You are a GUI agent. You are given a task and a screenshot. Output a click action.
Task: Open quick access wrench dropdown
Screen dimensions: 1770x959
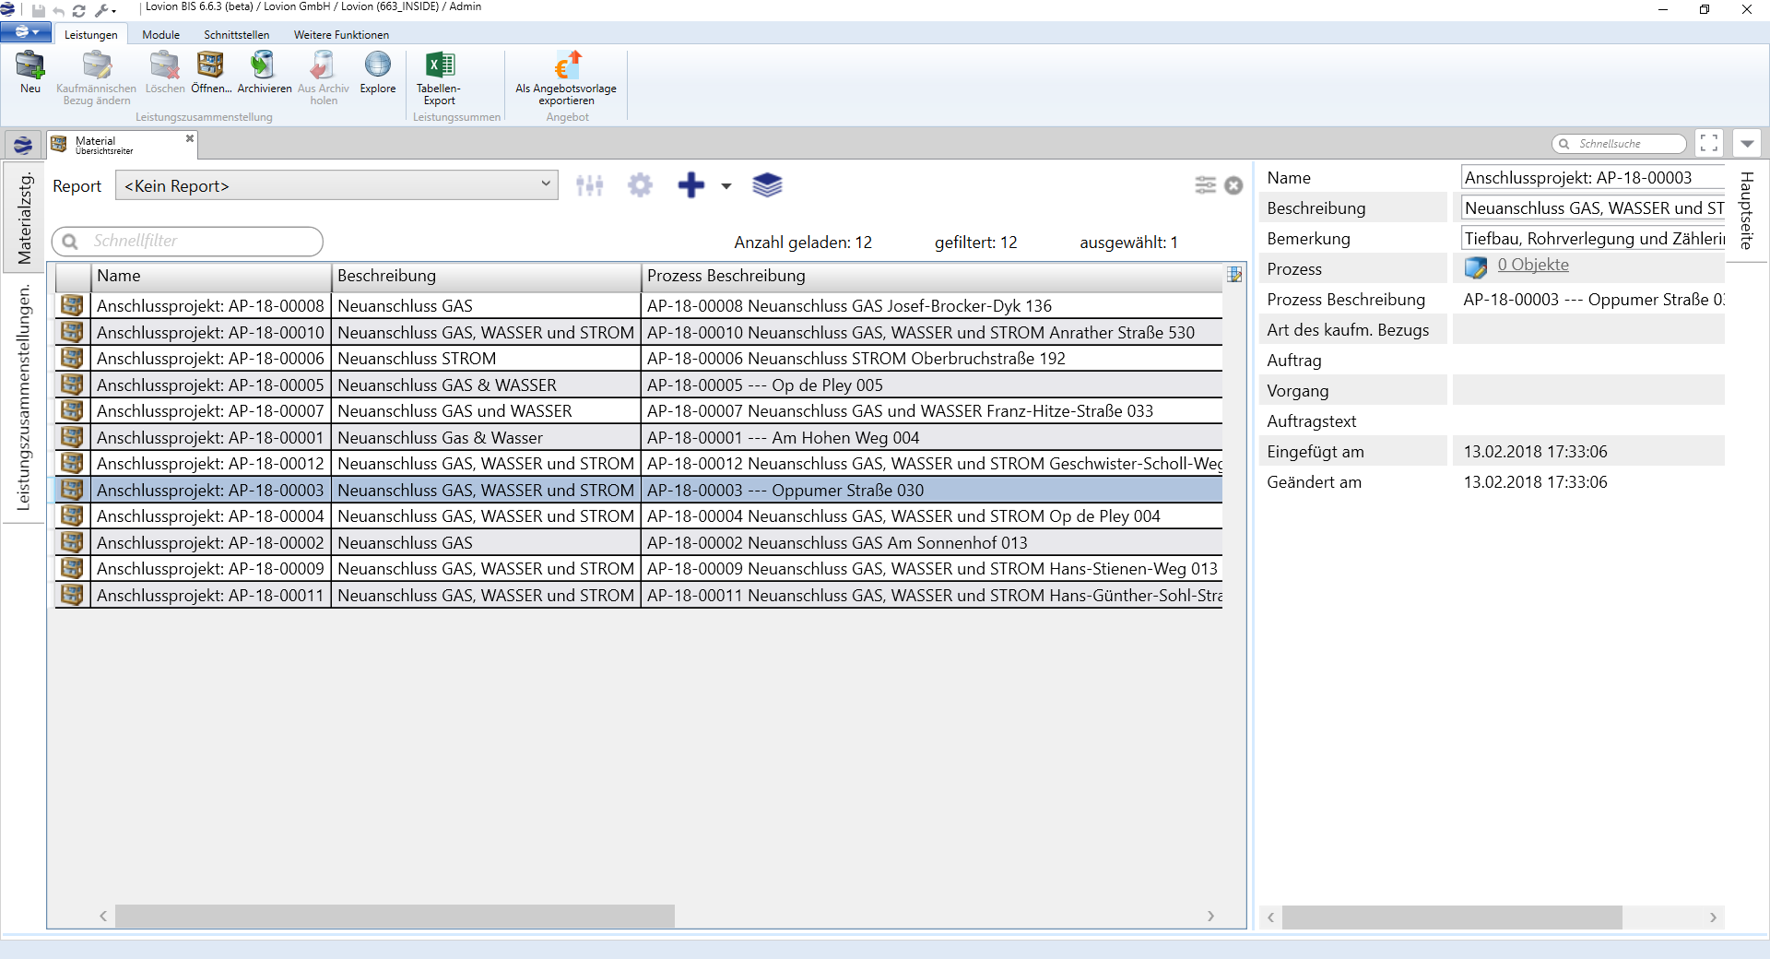[104, 9]
